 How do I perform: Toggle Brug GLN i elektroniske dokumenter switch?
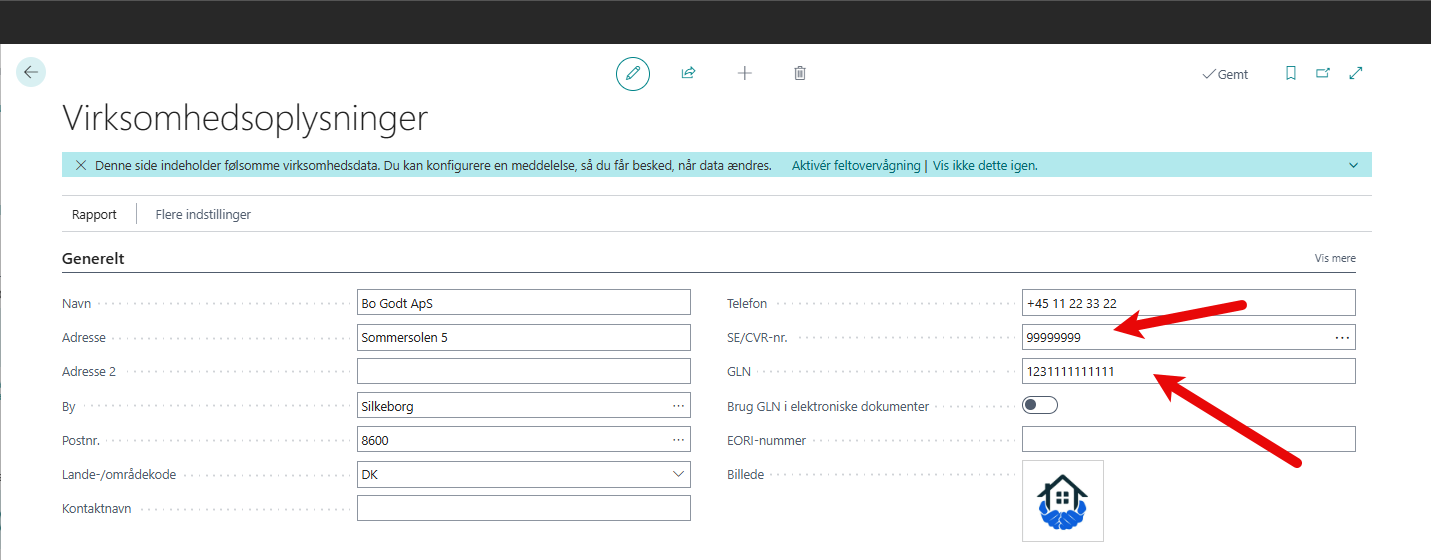point(1040,405)
